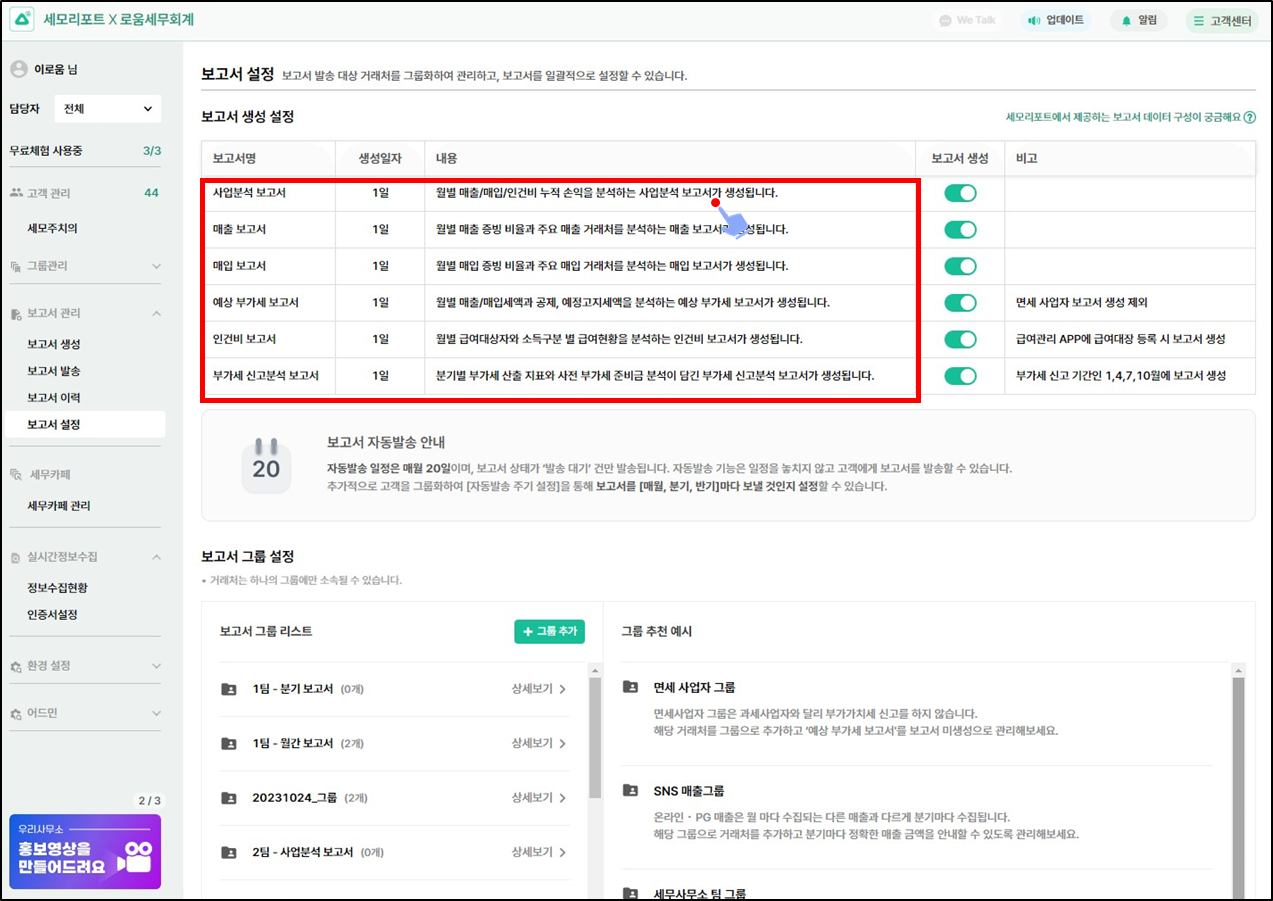This screenshot has height=901, width=1273.
Task: Open We Talk chat
Action: (967, 20)
